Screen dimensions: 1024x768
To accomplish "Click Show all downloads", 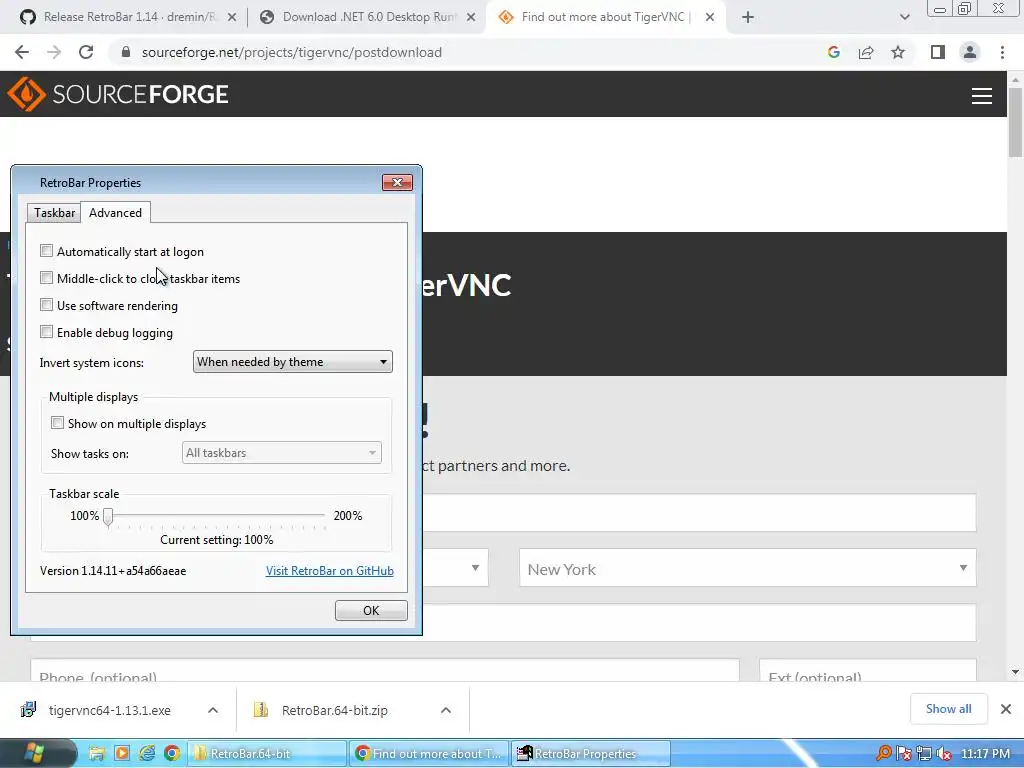I will pos(948,709).
